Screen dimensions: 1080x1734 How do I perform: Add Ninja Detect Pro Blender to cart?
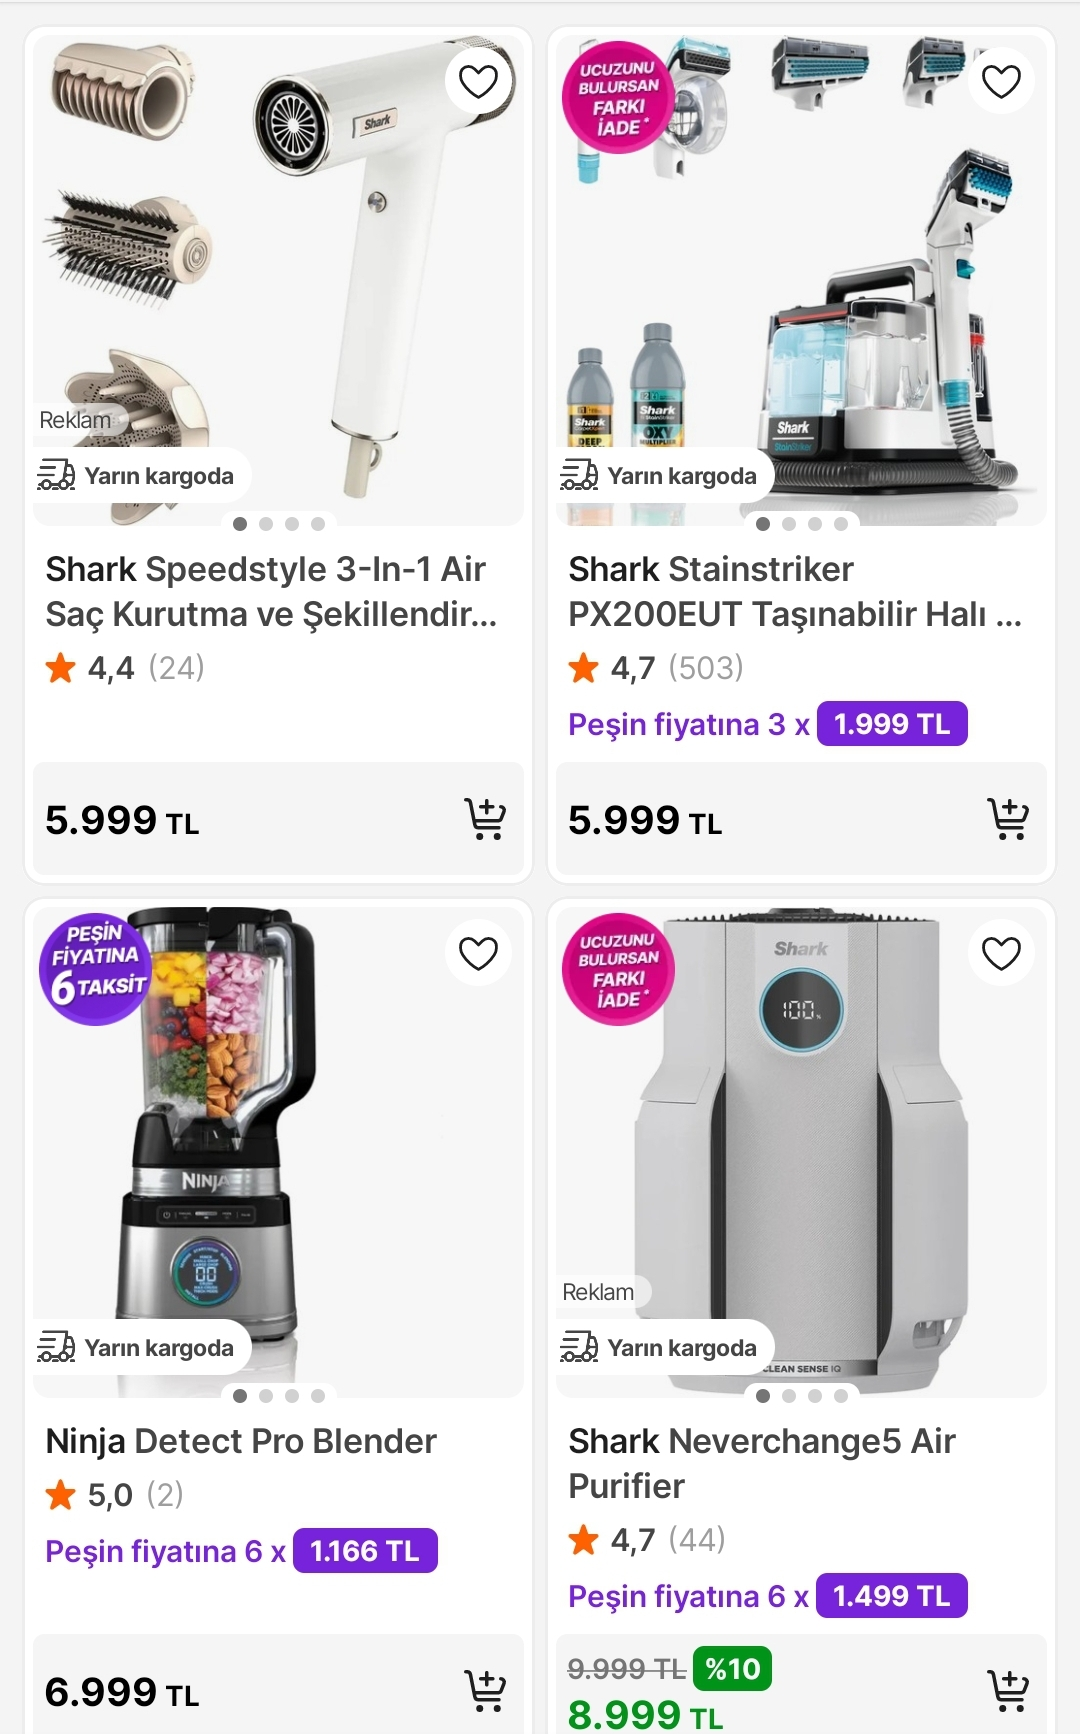[485, 1691]
